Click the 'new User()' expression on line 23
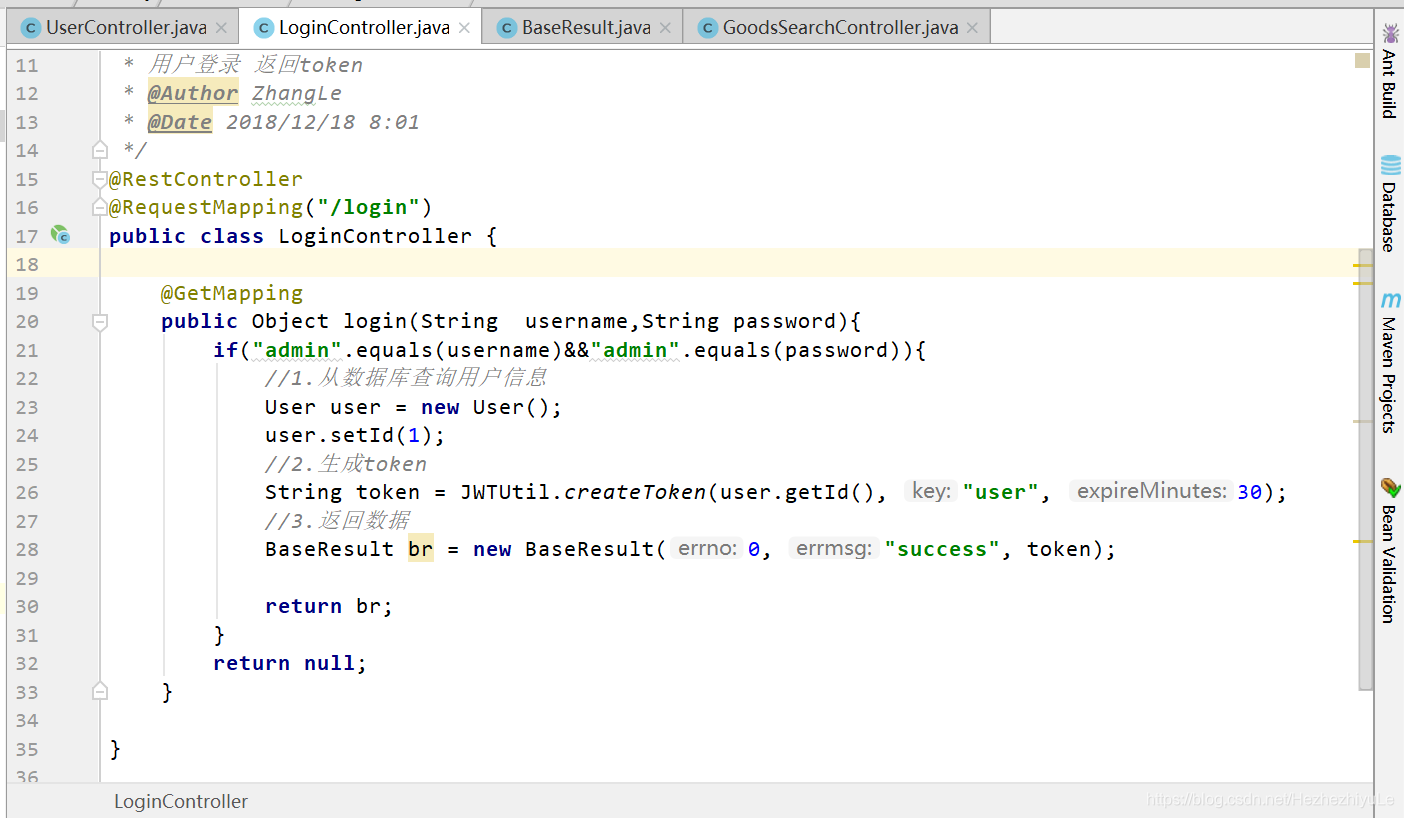 point(486,407)
